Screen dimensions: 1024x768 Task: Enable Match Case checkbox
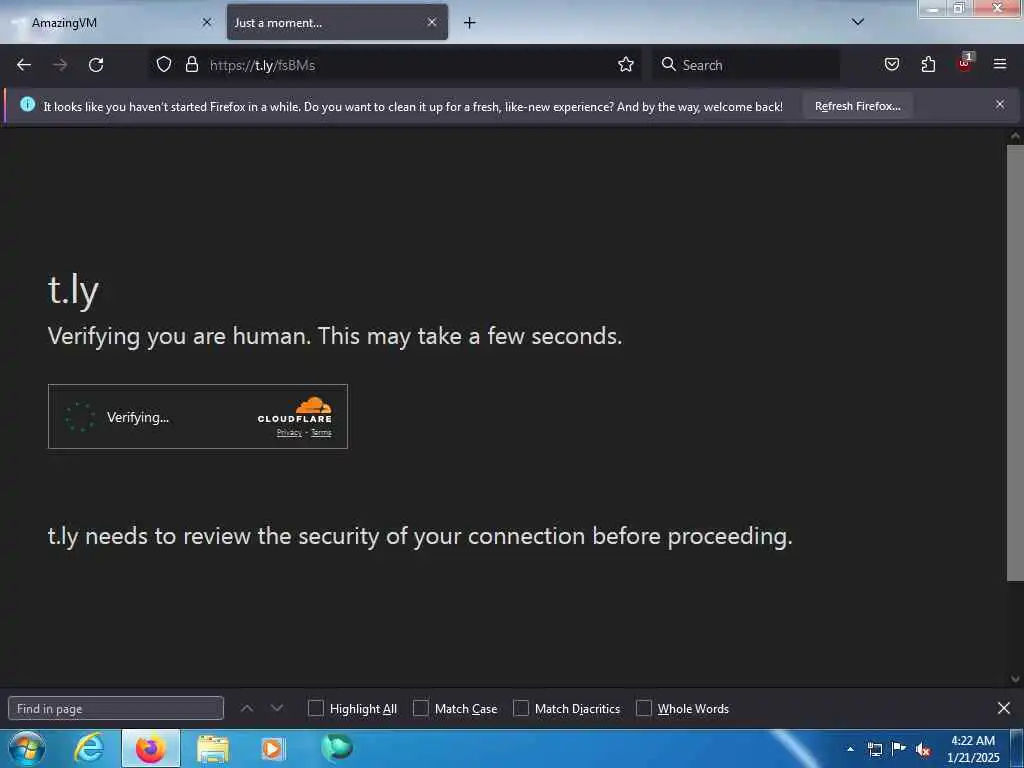[x=421, y=708]
